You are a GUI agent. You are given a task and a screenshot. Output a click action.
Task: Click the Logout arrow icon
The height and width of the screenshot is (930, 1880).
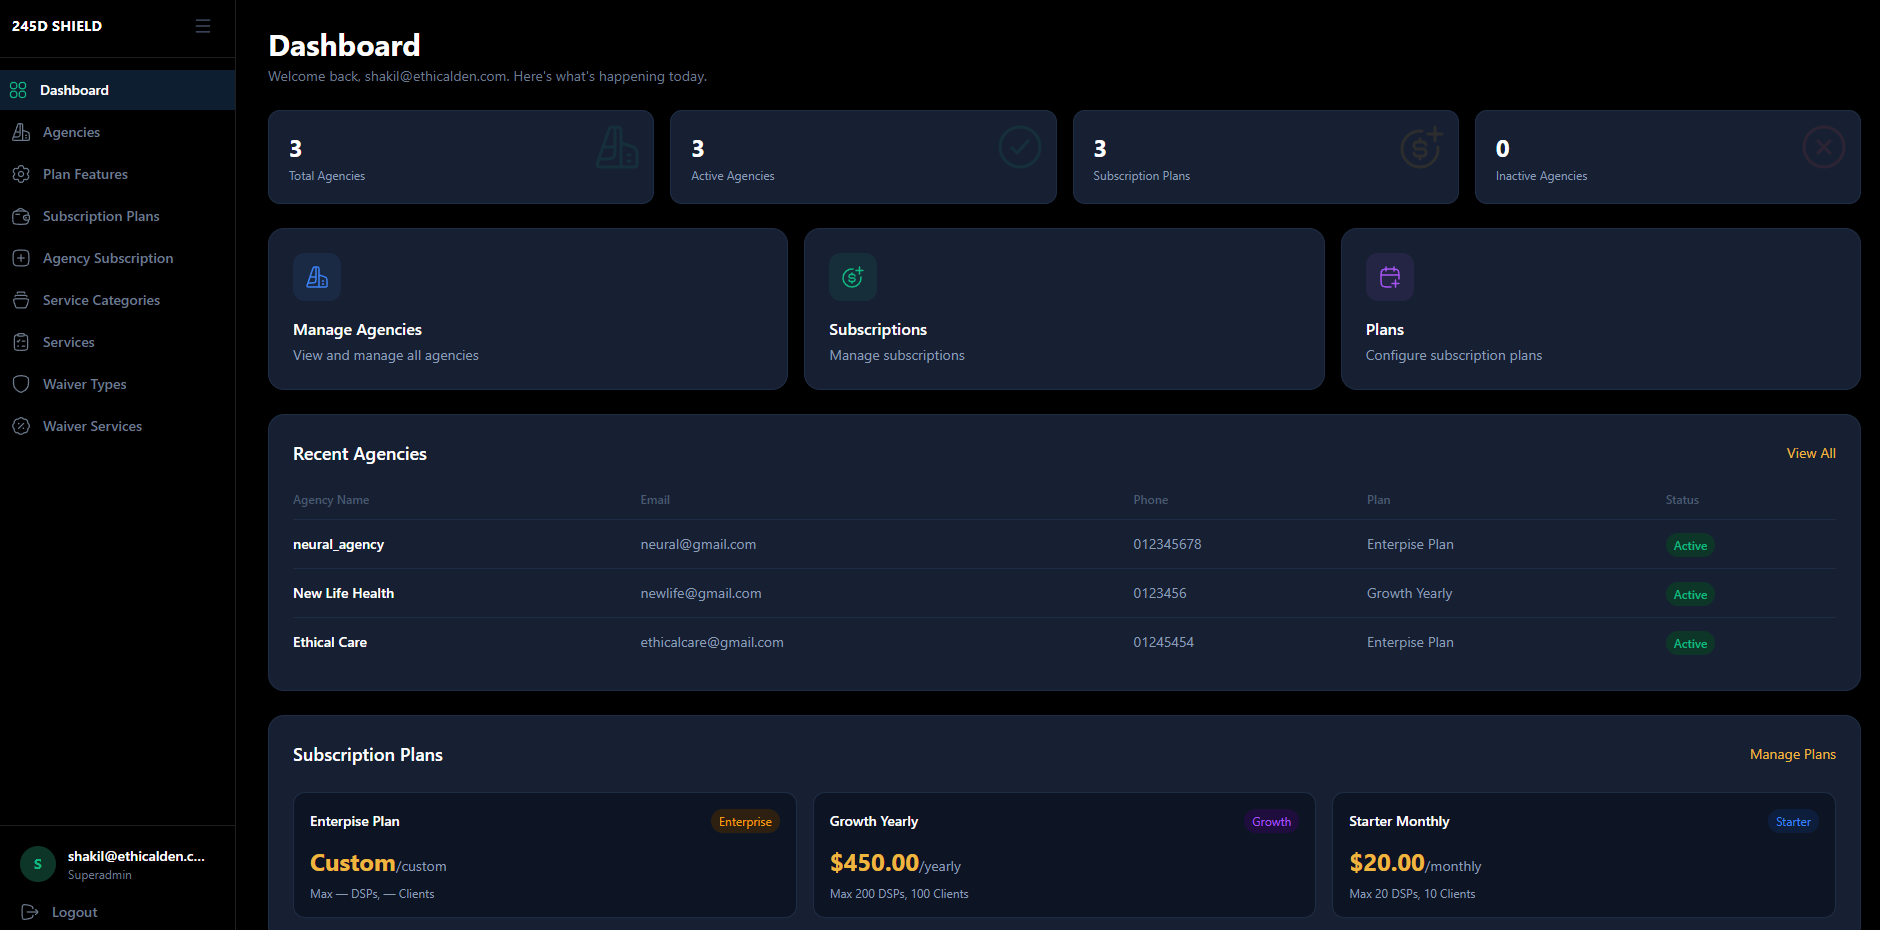30,912
